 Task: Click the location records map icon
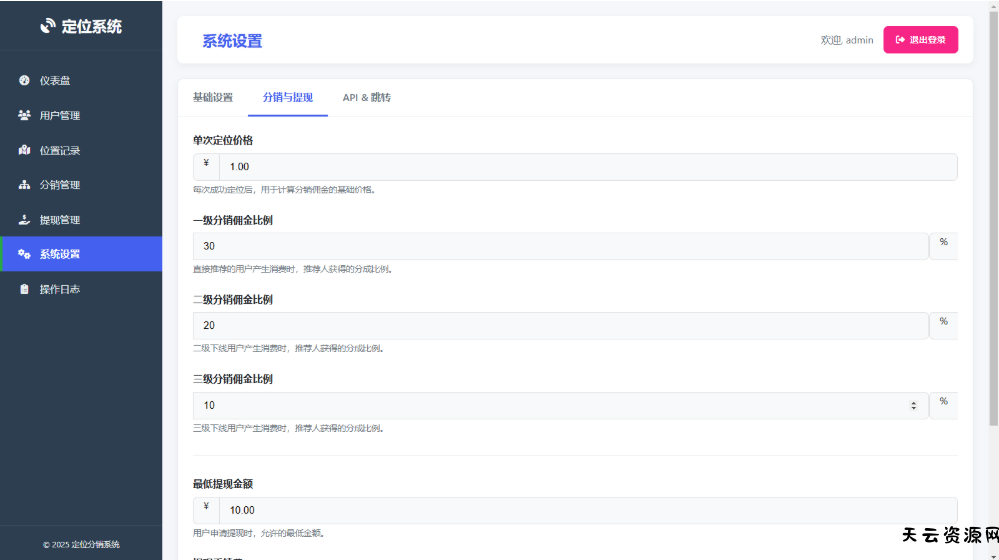24,151
